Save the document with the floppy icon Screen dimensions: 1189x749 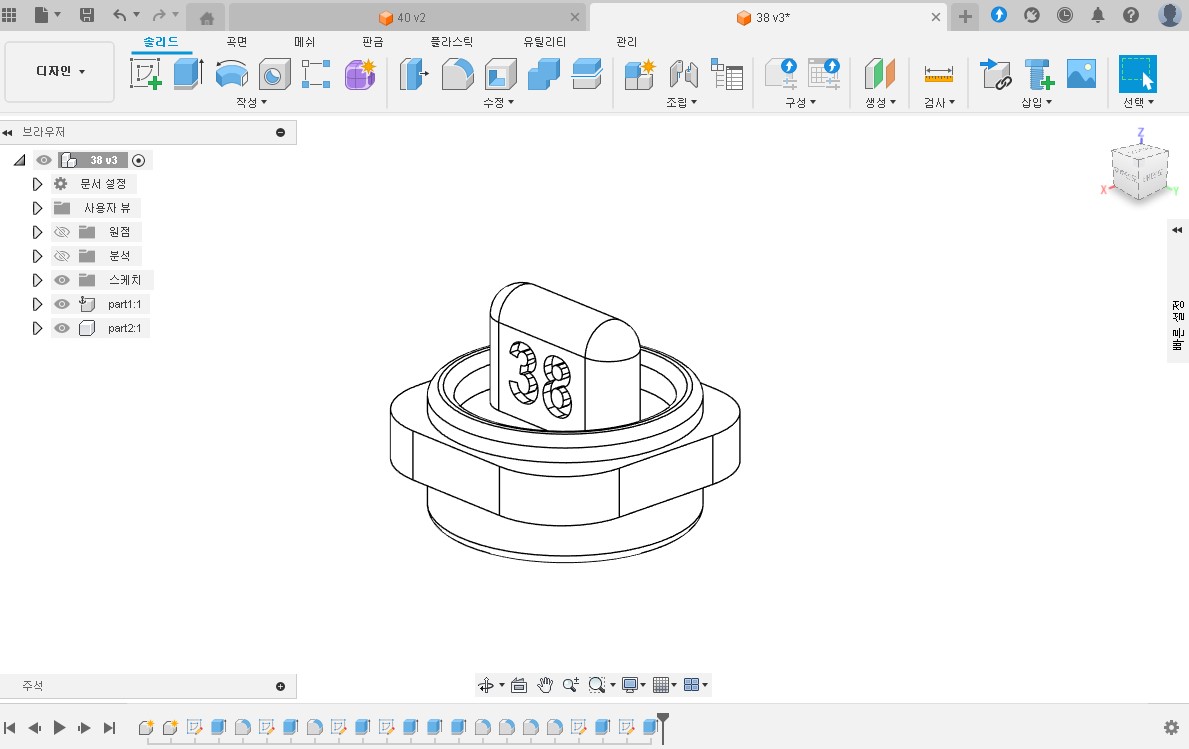(x=87, y=15)
